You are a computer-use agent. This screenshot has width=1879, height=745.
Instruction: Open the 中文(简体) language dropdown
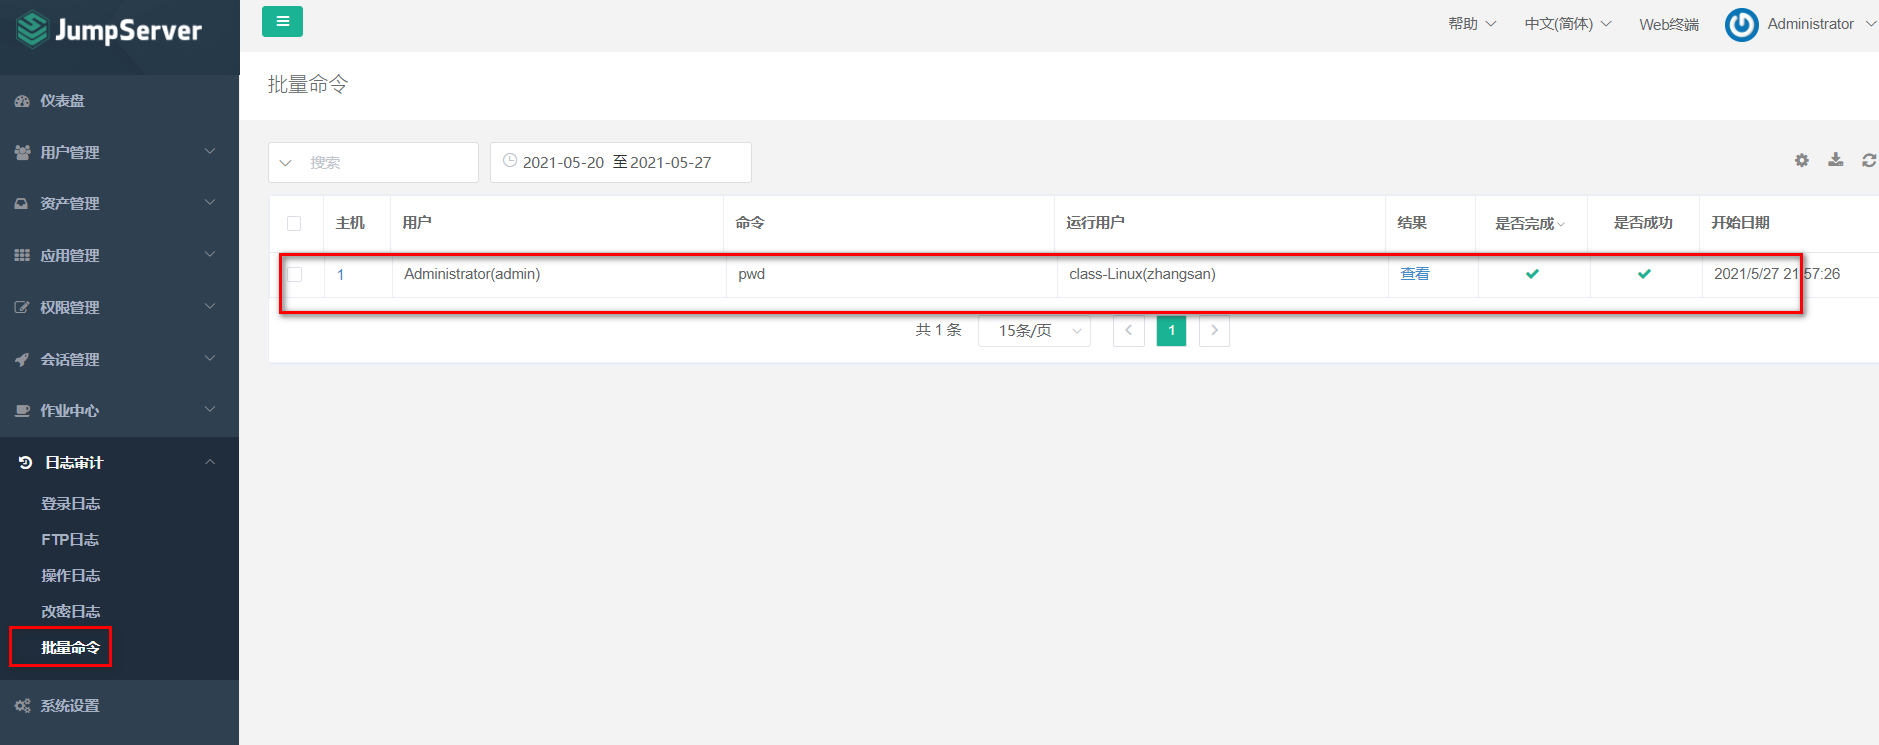[x=1567, y=24]
